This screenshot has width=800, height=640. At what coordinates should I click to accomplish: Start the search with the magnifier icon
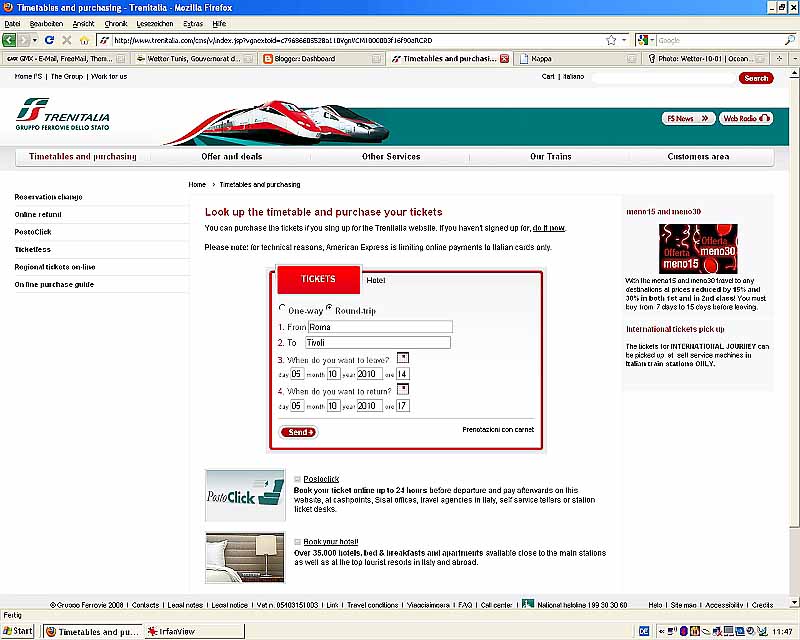pos(789,40)
